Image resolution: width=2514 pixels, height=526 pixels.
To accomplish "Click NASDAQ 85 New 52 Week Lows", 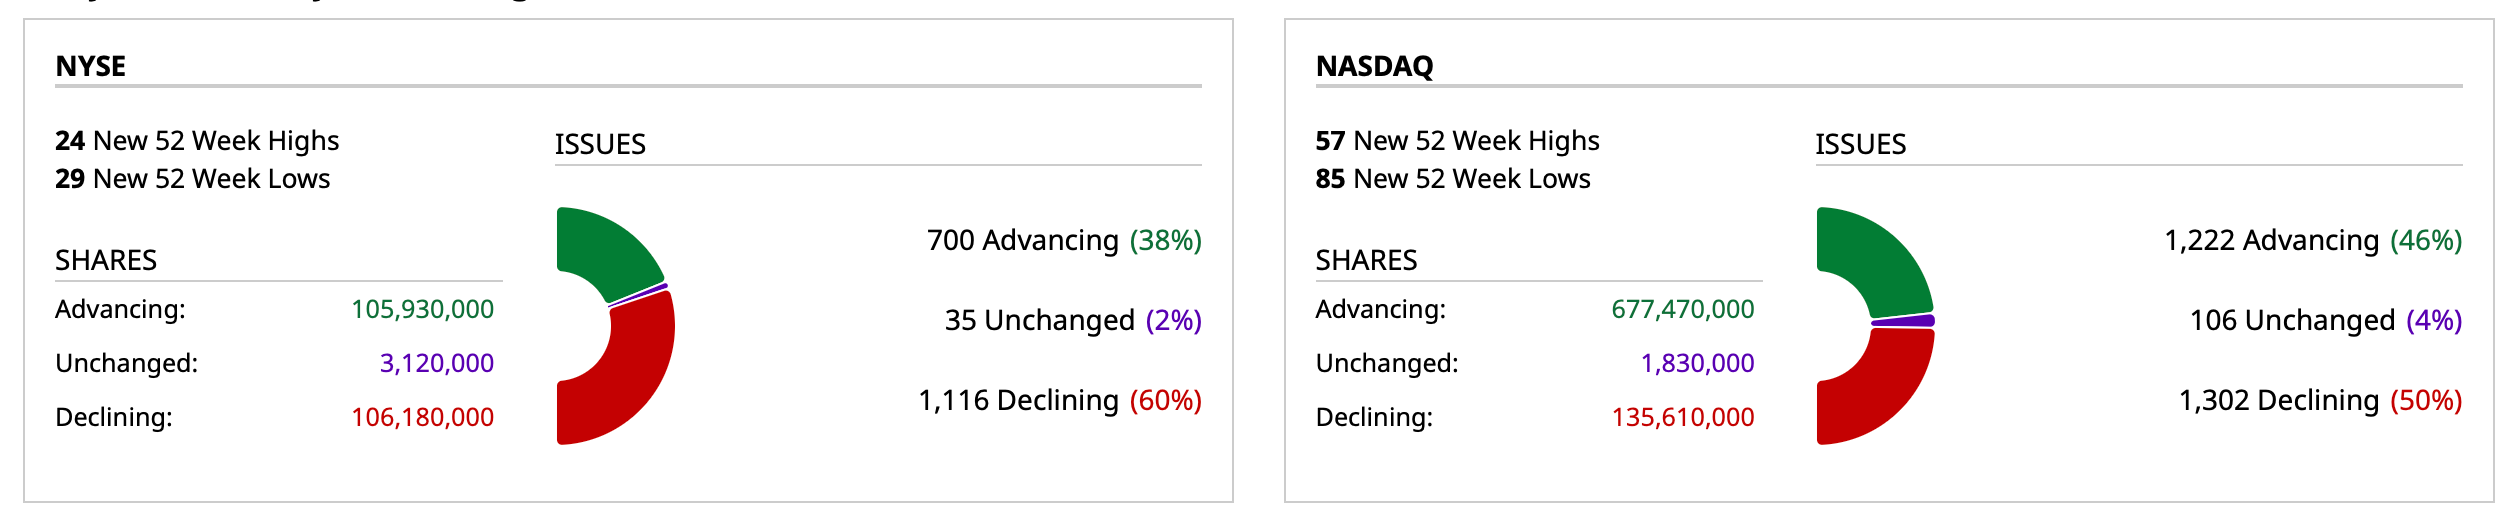I will 1452,179.
